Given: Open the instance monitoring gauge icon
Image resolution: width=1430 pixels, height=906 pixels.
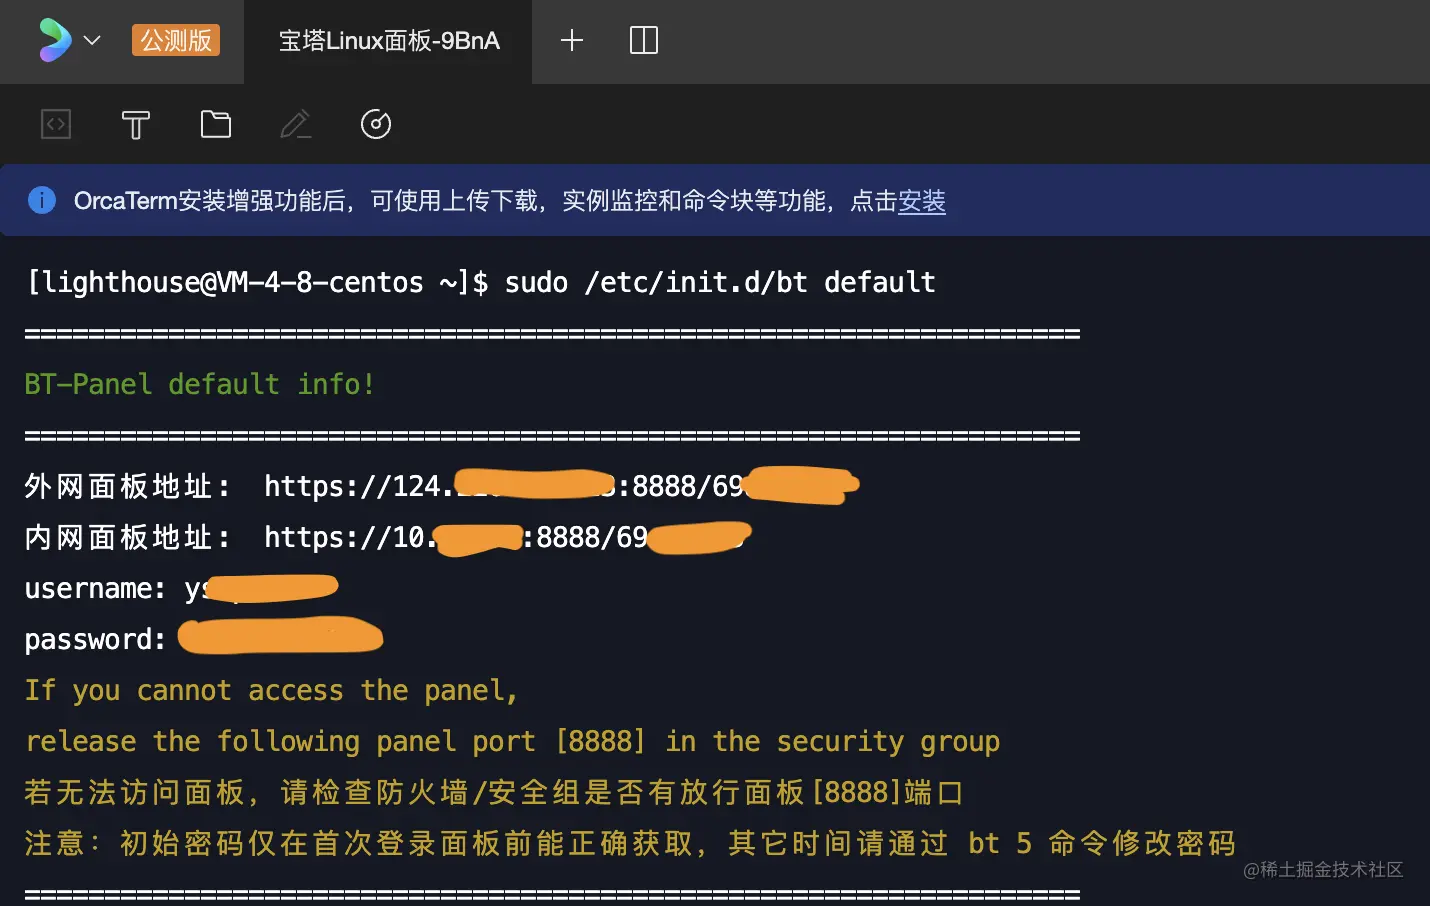Looking at the screenshot, I should coord(375,124).
